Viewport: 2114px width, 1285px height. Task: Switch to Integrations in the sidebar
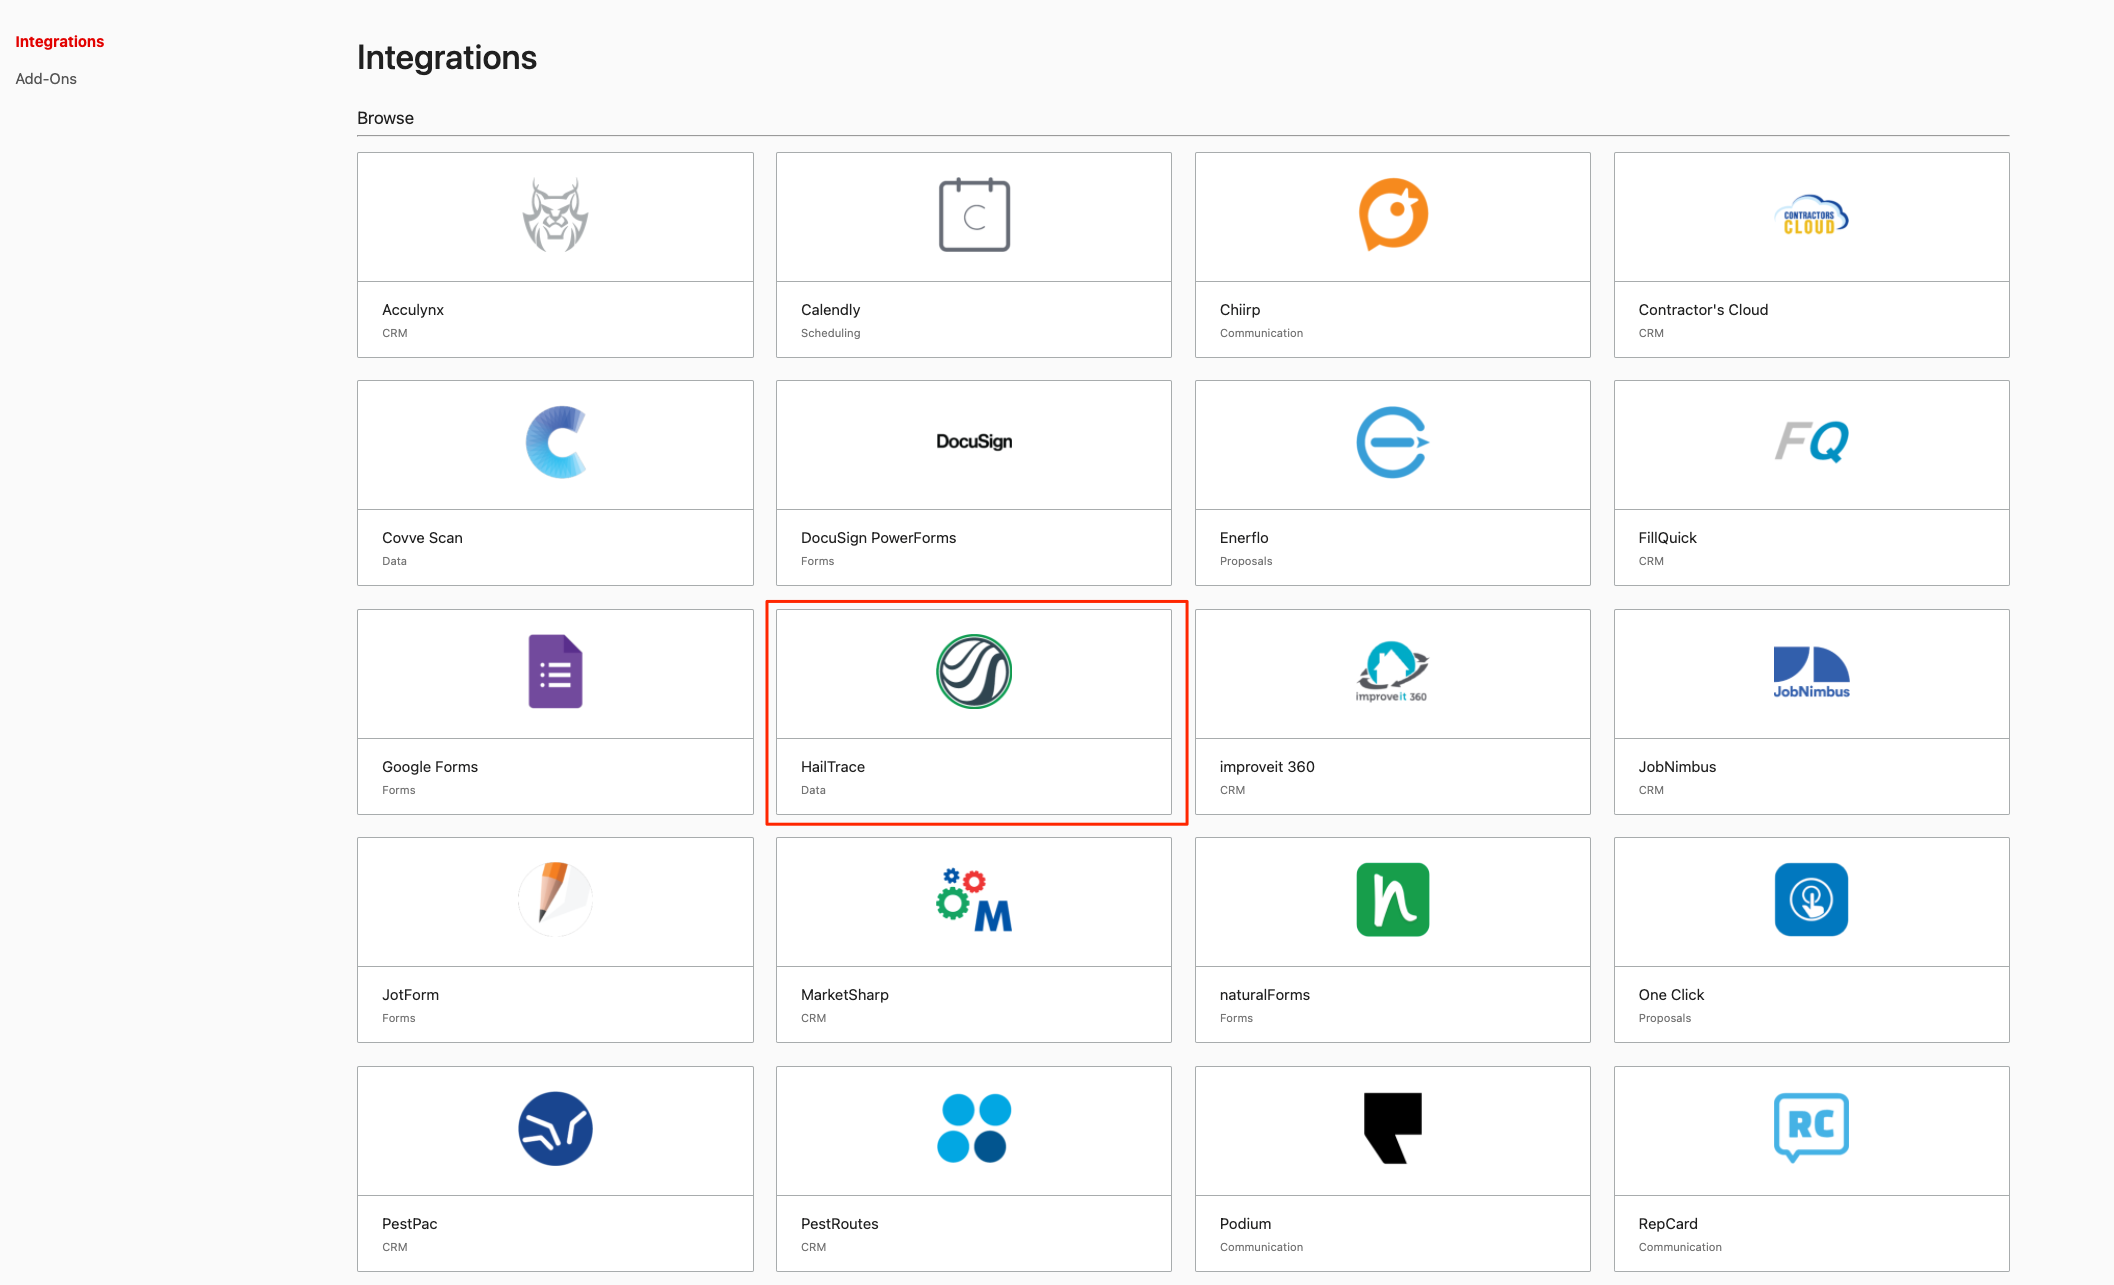(x=60, y=41)
